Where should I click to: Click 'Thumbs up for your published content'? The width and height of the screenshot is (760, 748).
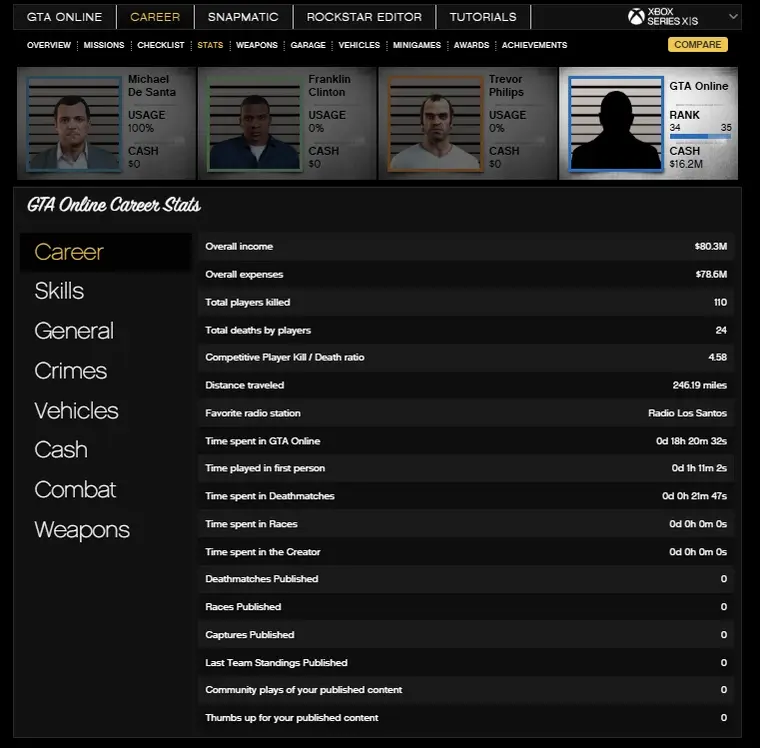point(292,718)
